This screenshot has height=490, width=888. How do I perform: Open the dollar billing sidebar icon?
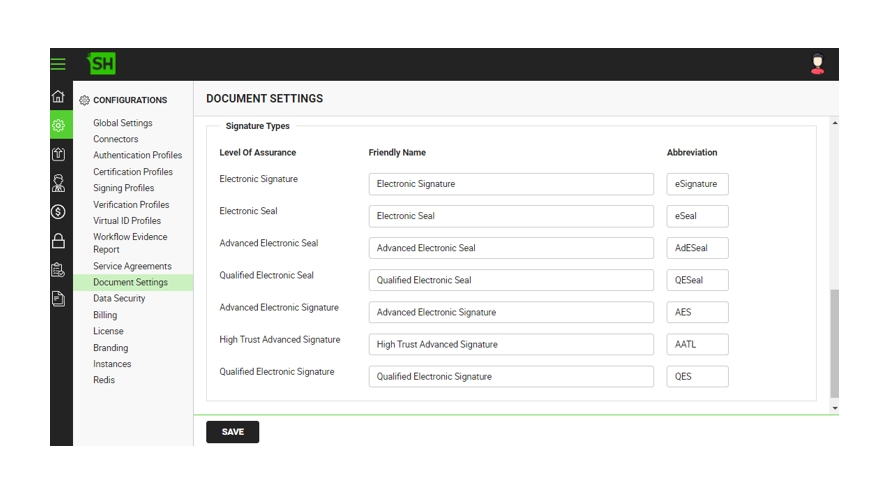[58, 212]
